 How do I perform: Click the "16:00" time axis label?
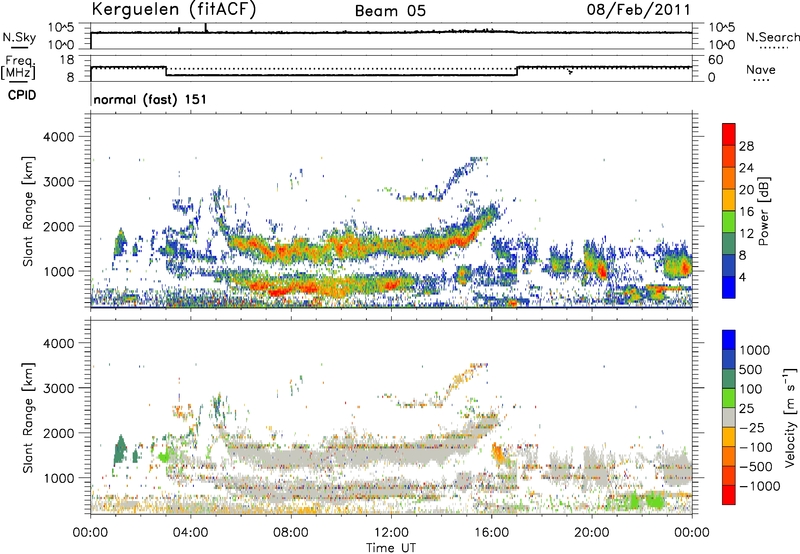(491, 533)
